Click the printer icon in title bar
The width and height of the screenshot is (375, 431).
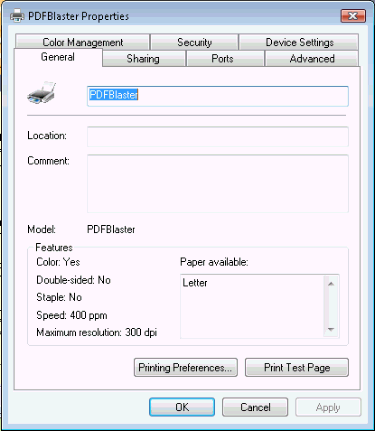pos(17,15)
